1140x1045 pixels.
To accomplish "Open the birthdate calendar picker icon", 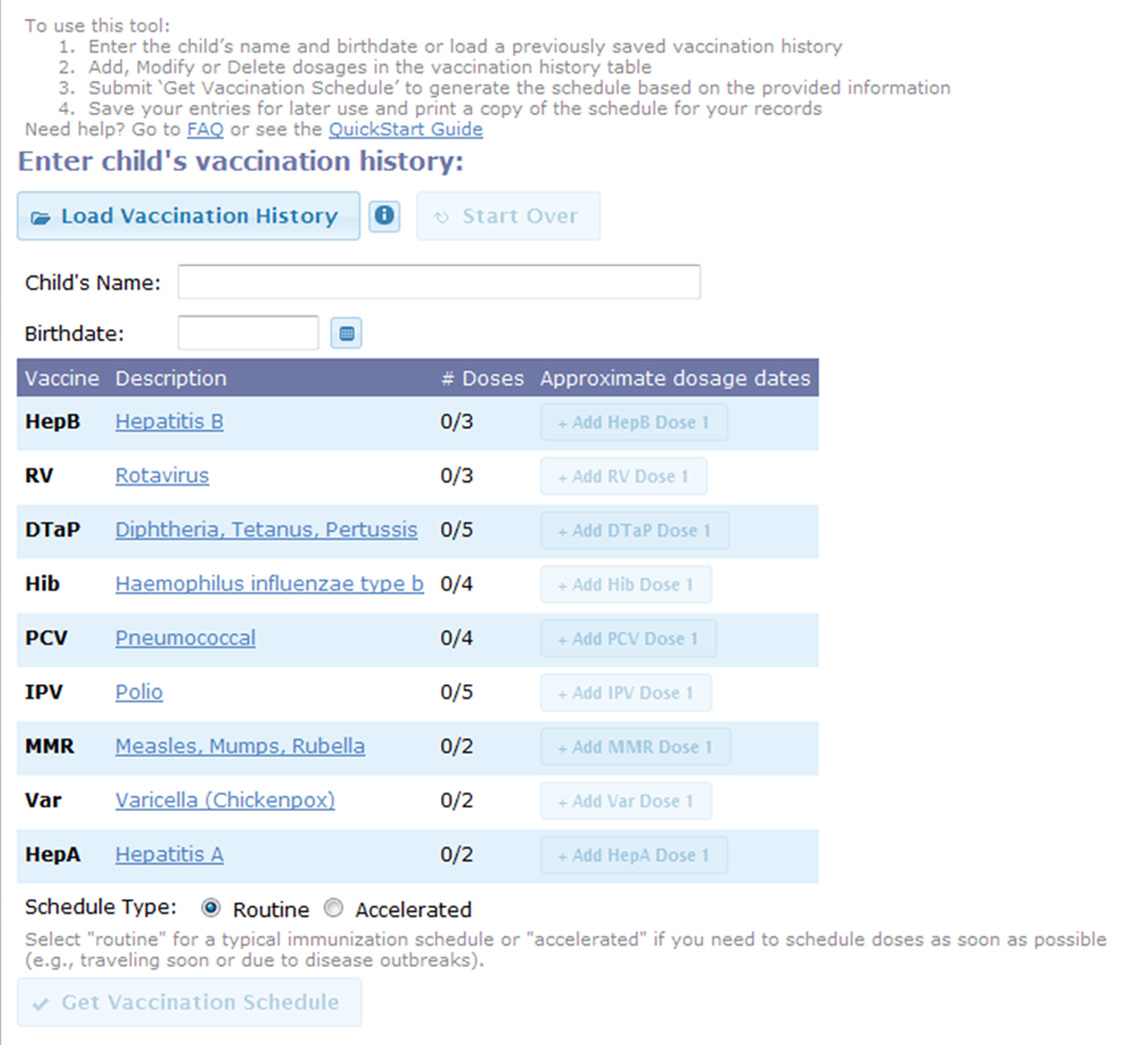I will point(346,334).
